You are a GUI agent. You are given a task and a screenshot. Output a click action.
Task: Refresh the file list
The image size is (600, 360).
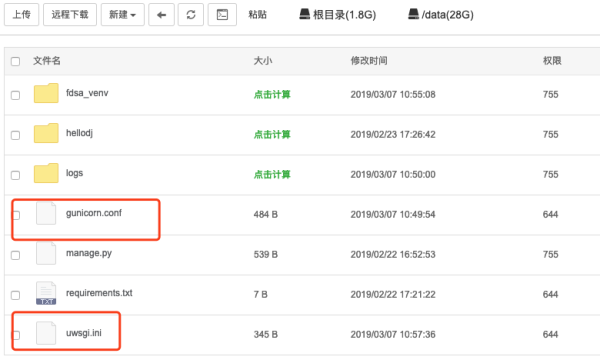coord(191,15)
